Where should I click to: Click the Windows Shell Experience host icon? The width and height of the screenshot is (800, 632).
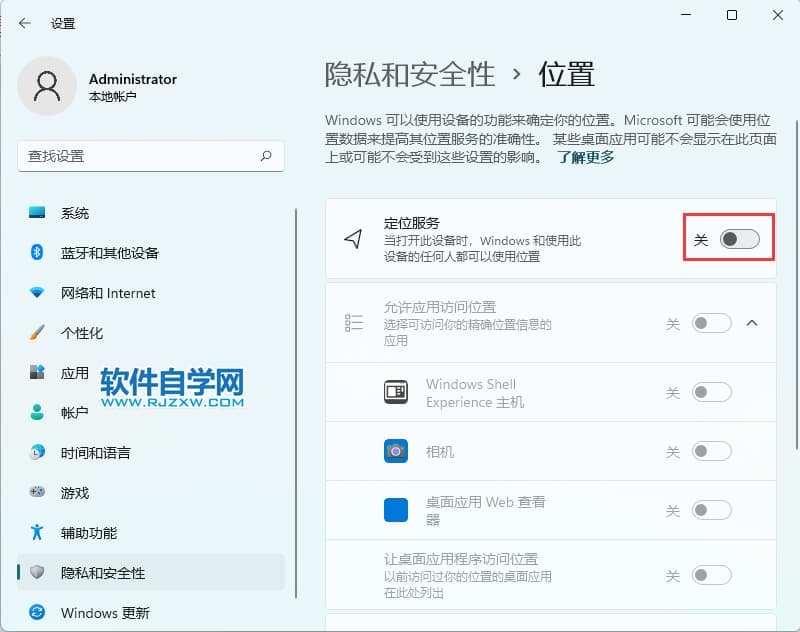click(396, 393)
